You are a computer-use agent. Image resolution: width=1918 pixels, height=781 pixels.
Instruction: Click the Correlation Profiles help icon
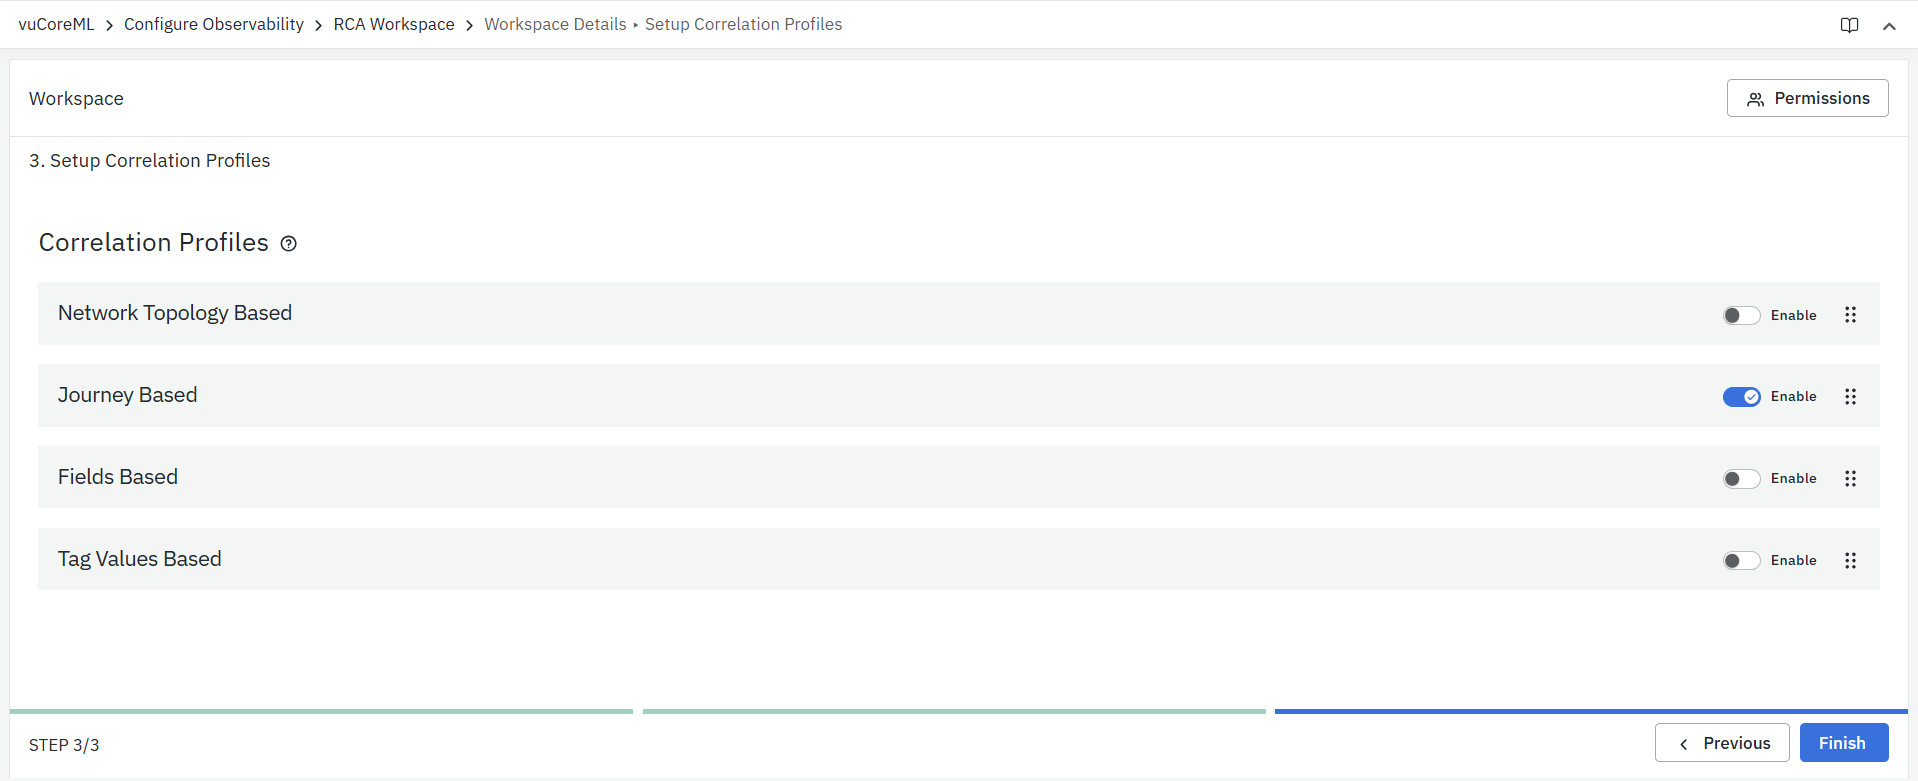click(x=288, y=244)
